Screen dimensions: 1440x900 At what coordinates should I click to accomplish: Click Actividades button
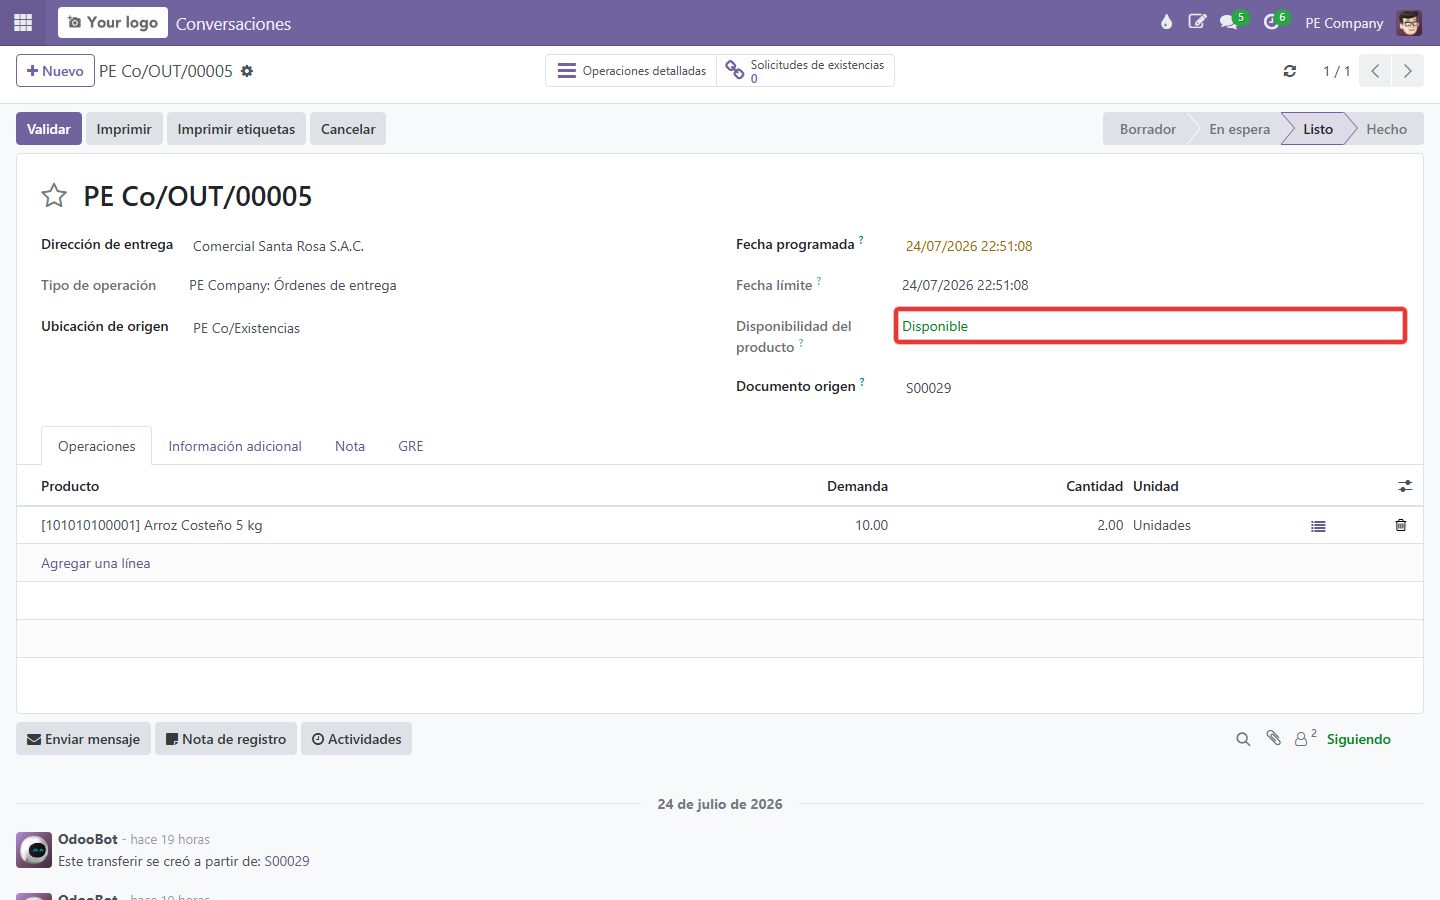point(356,739)
